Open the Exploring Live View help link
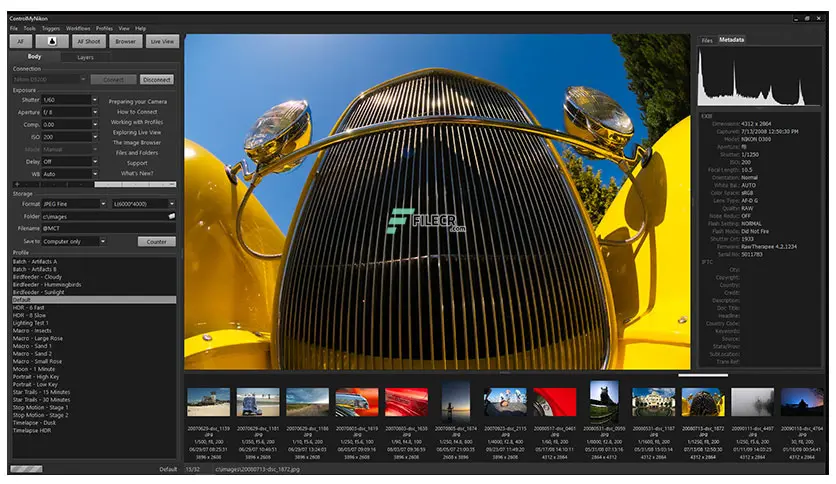 [136, 132]
